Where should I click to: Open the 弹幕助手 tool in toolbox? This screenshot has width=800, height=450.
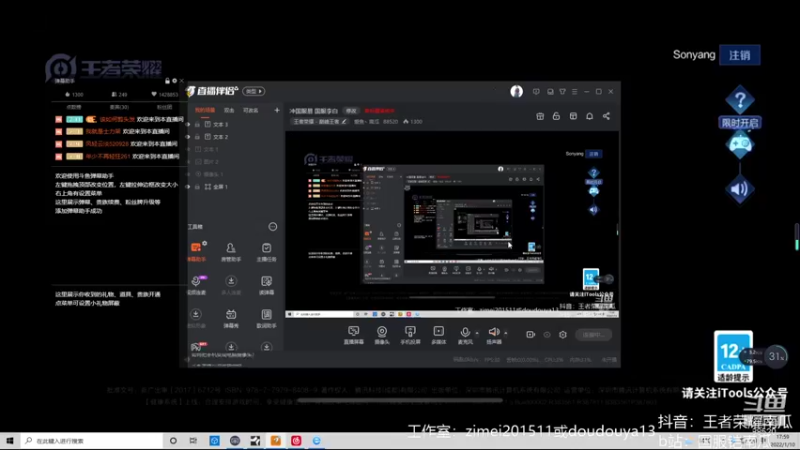pos(196,252)
